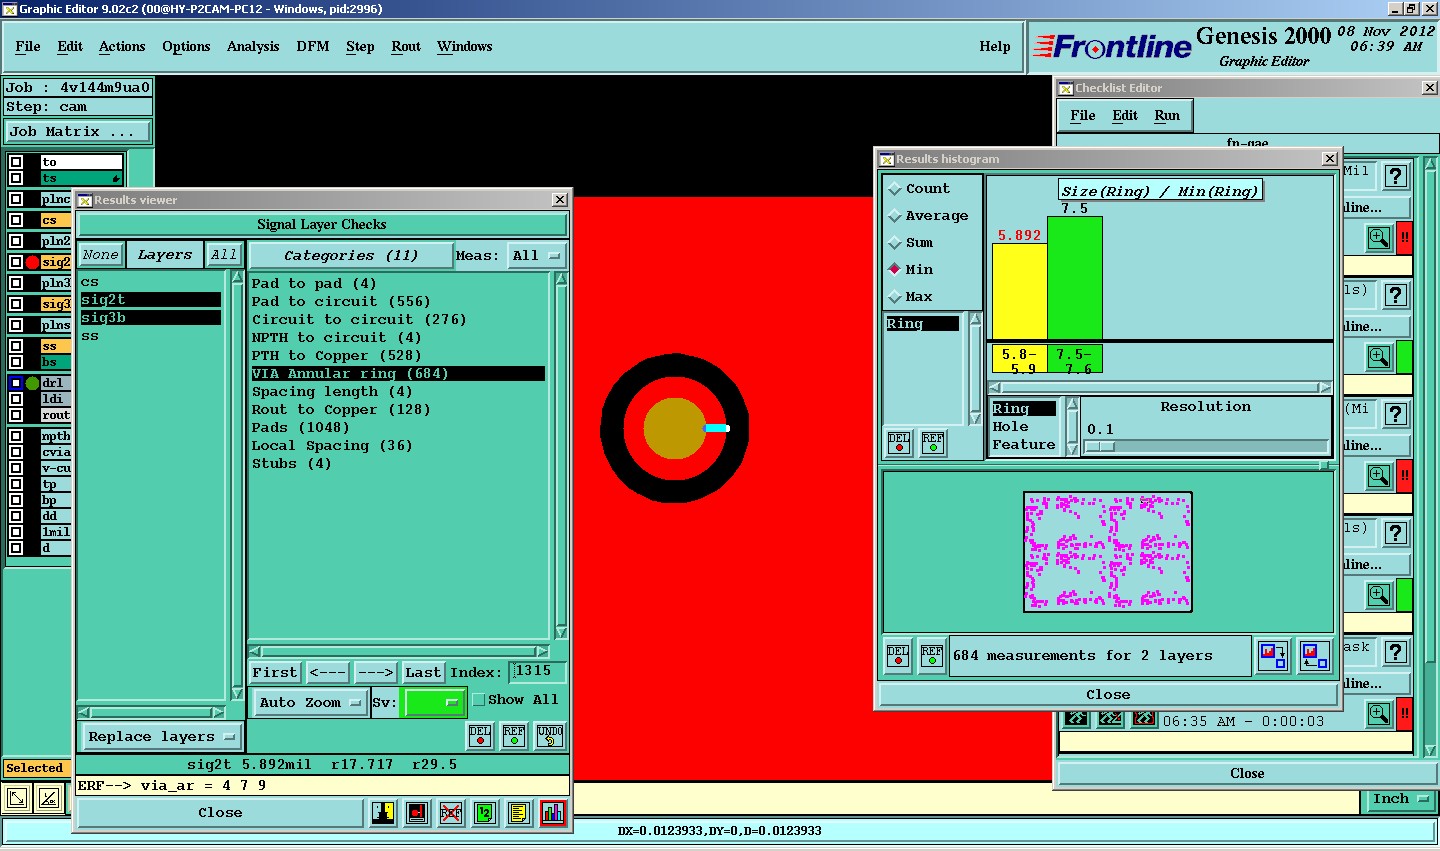Click the First navigation button

[275, 673]
